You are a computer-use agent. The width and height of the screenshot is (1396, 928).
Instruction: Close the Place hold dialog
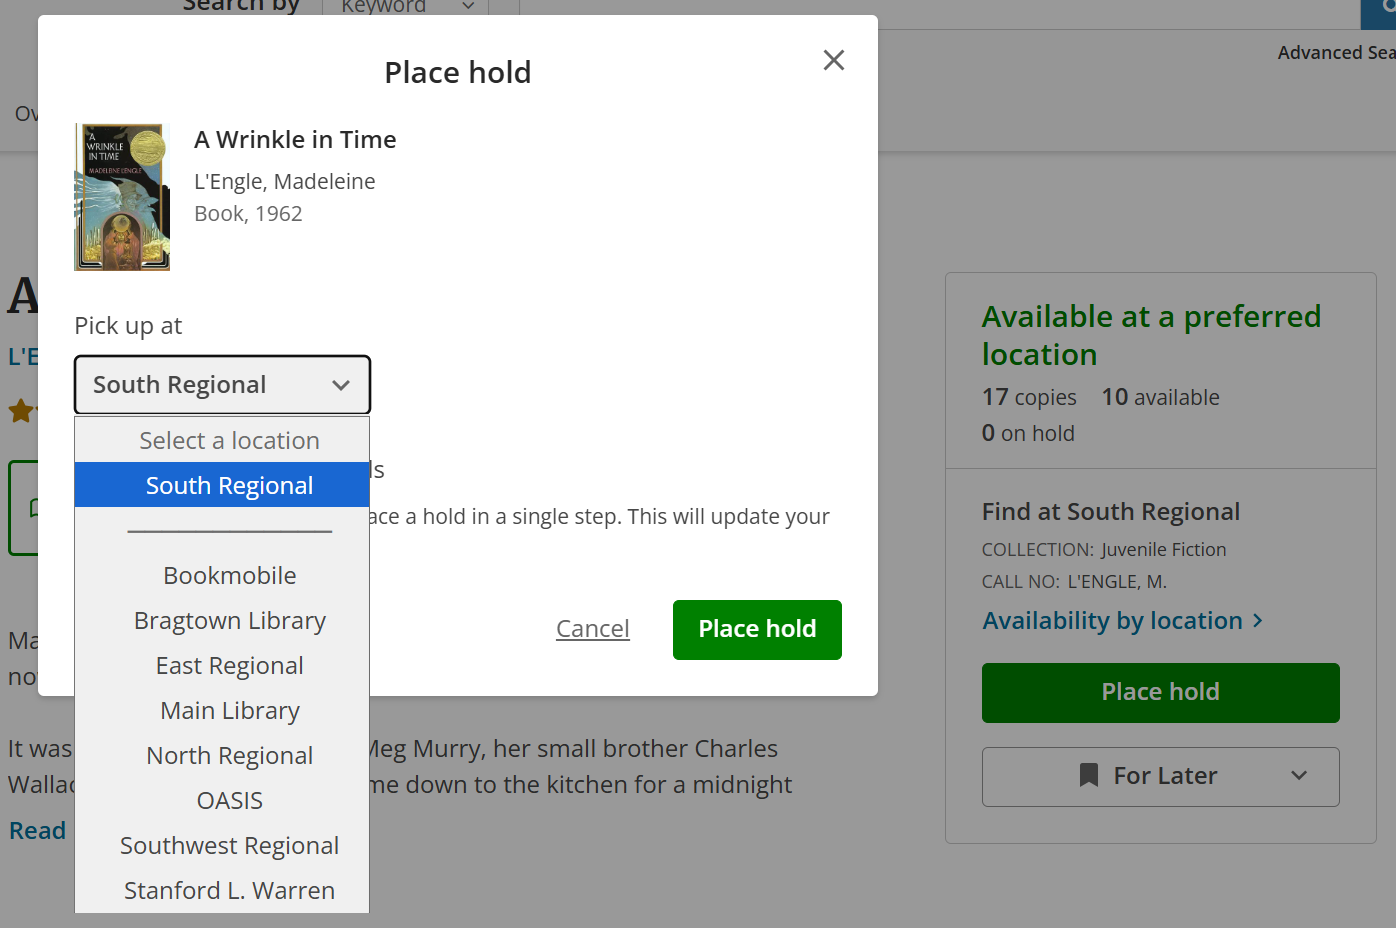[x=833, y=61]
